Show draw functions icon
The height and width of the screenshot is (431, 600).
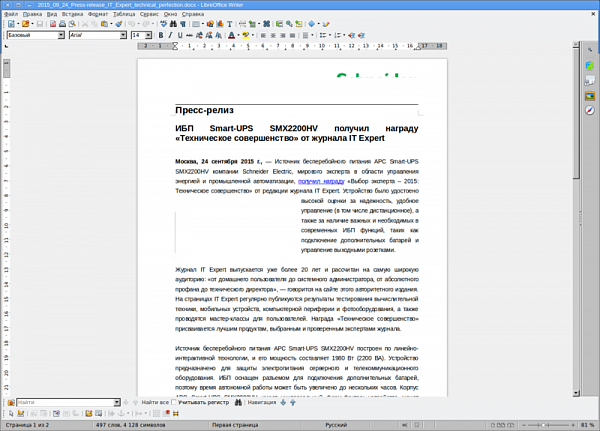(x=326, y=24)
